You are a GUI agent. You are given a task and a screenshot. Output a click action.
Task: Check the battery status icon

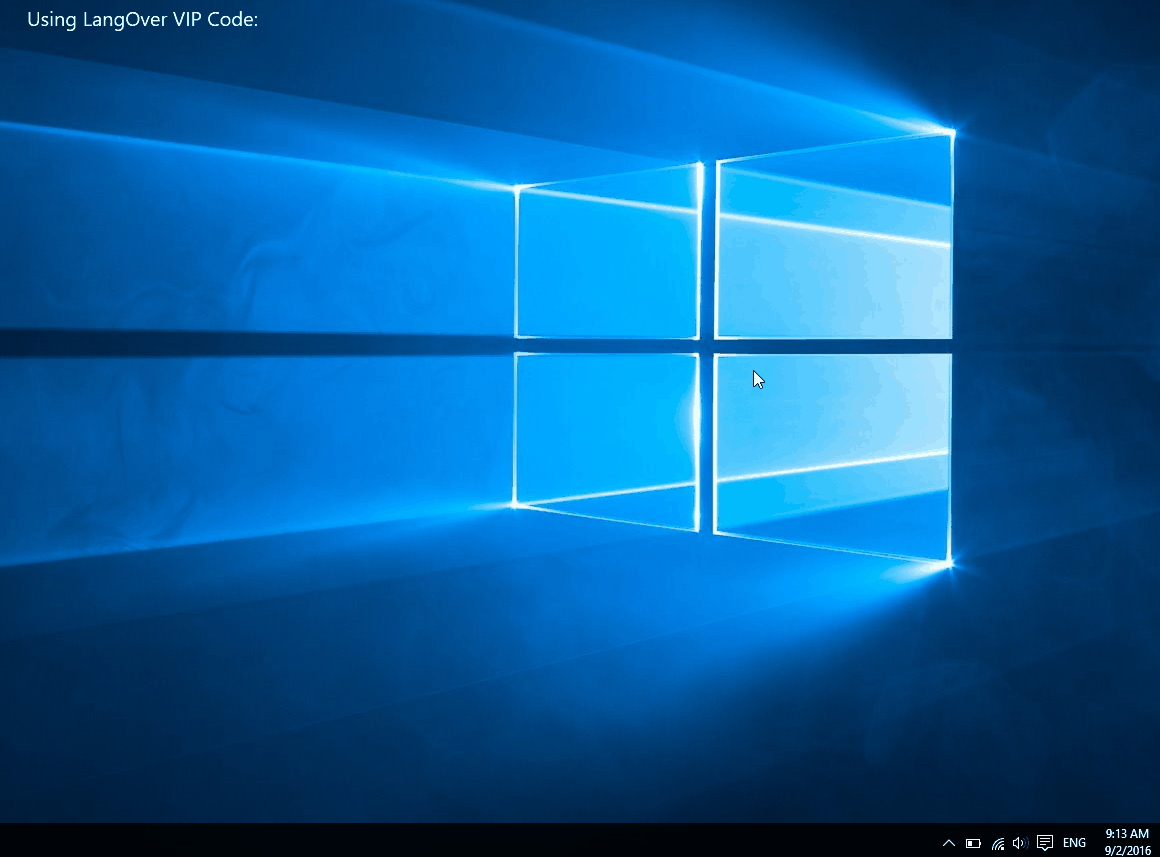coord(974,843)
